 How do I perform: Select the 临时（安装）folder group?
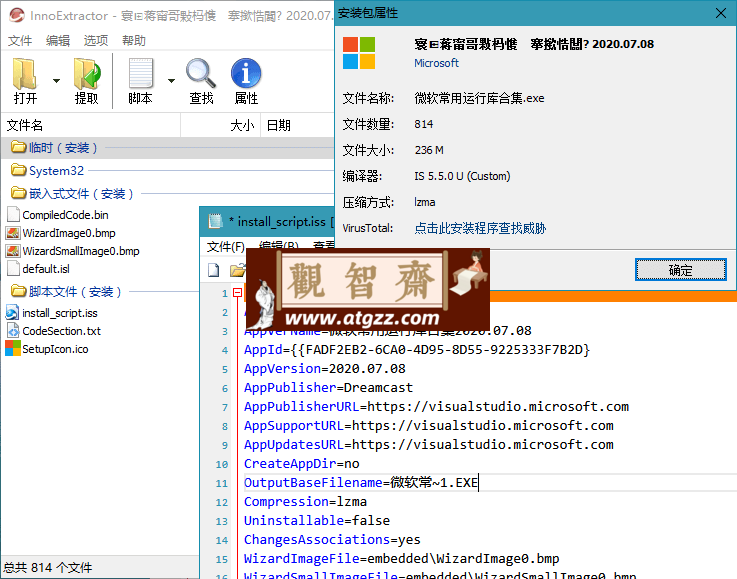167,148
